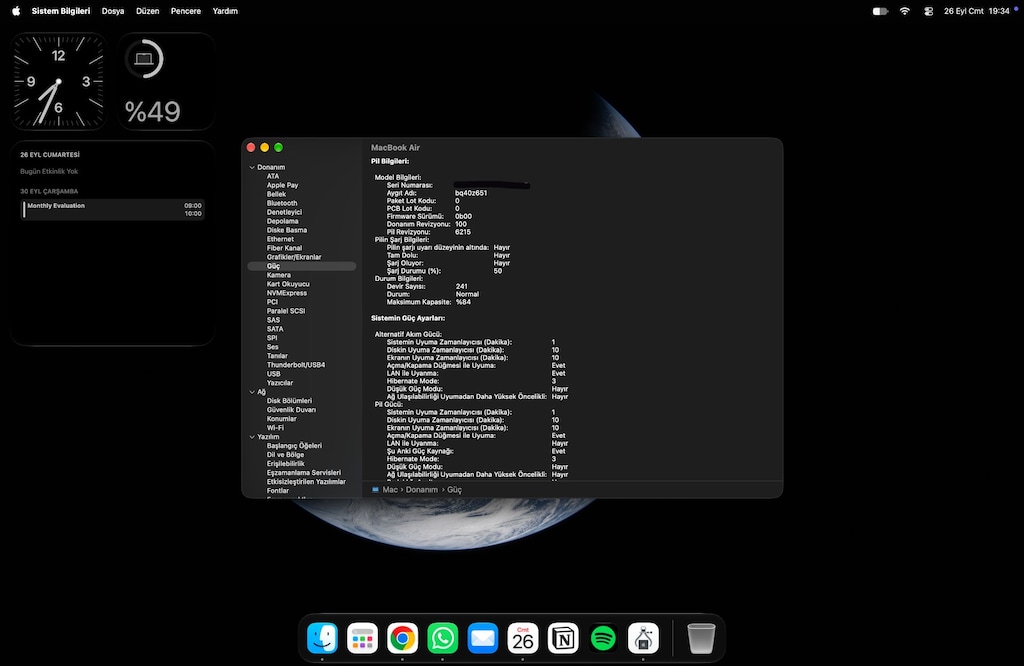
Task: Click Güç in the path bar
Action: [x=455, y=489]
